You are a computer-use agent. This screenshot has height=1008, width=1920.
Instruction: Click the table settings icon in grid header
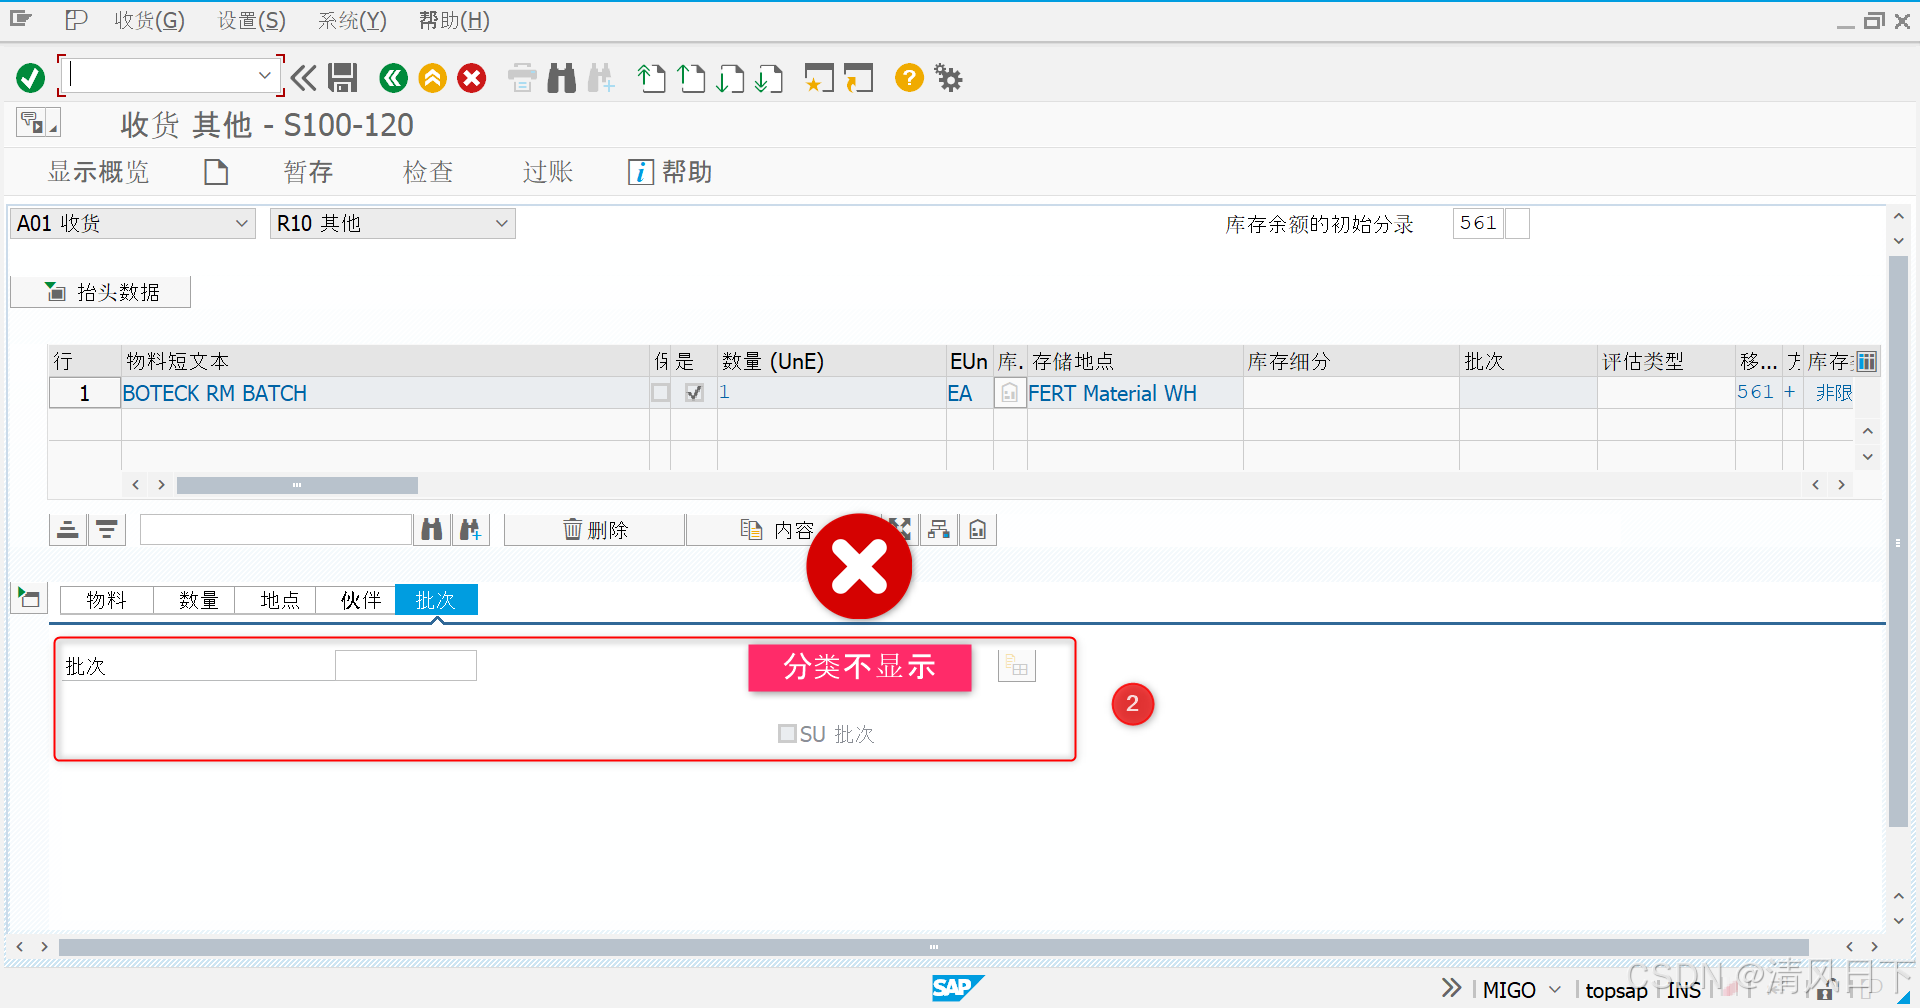pyautogui.click(x=1867, y=361)
